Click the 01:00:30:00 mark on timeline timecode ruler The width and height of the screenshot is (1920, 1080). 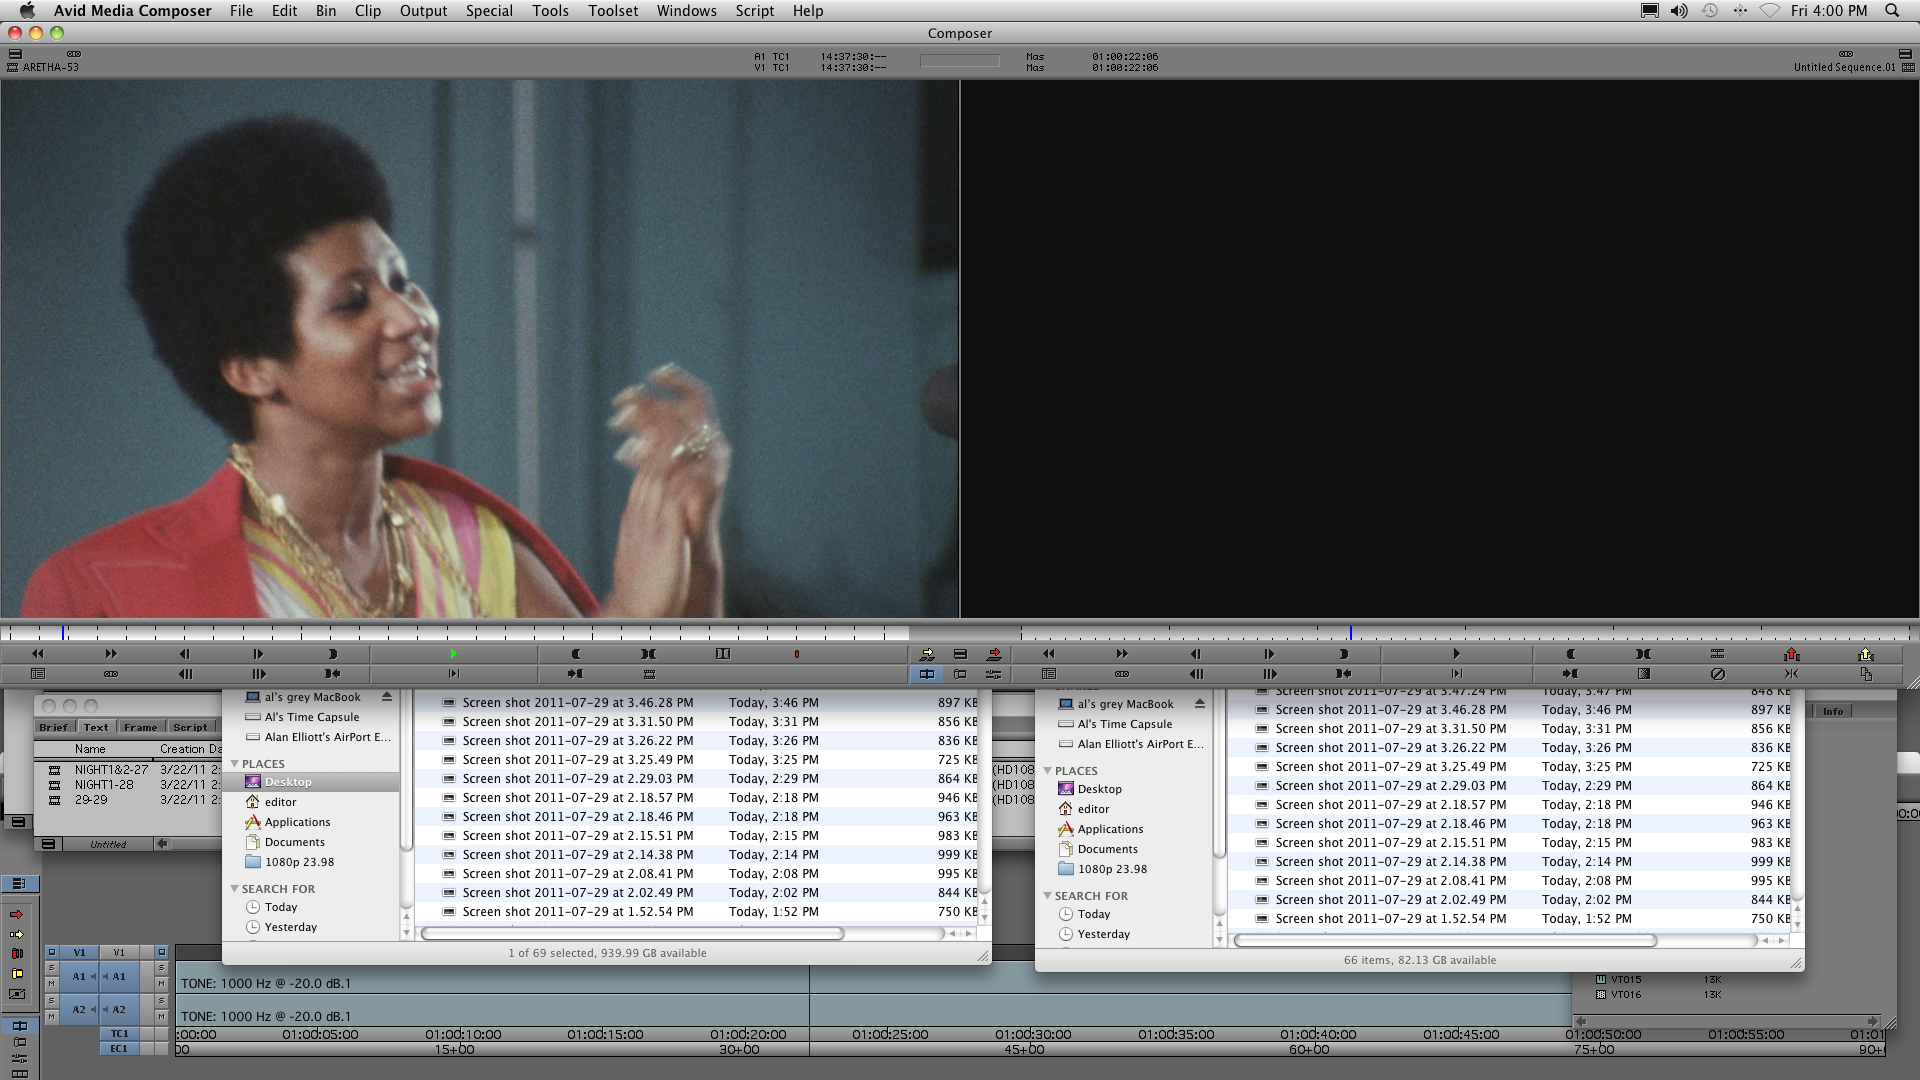click(x=1032, y=1035)
